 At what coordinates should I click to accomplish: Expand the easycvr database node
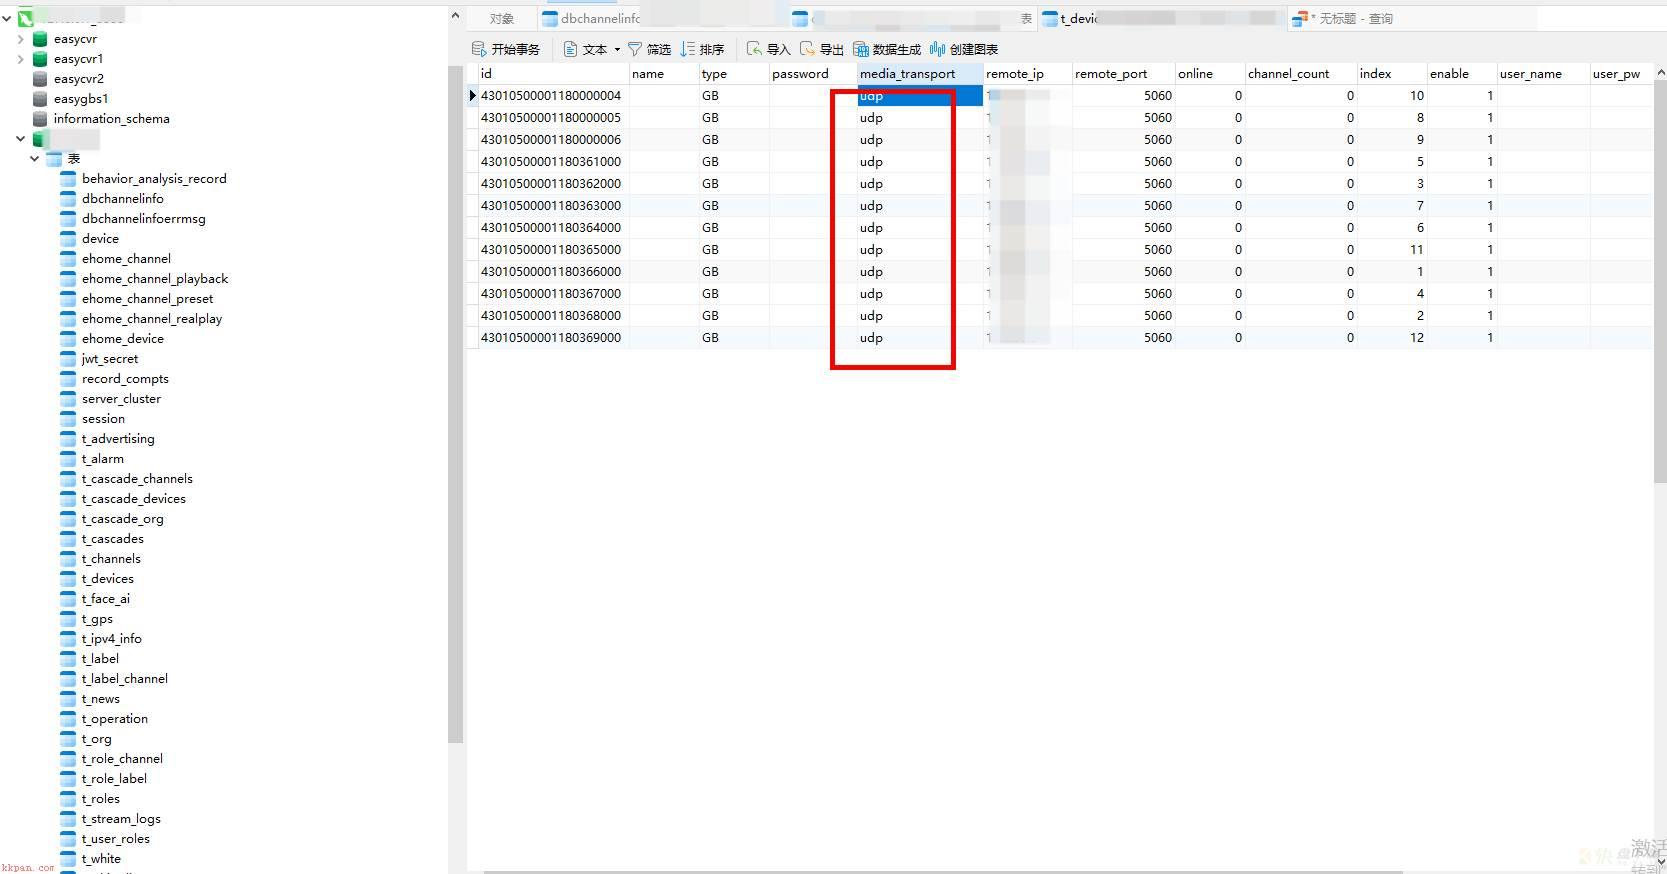(x=21, y=39)
